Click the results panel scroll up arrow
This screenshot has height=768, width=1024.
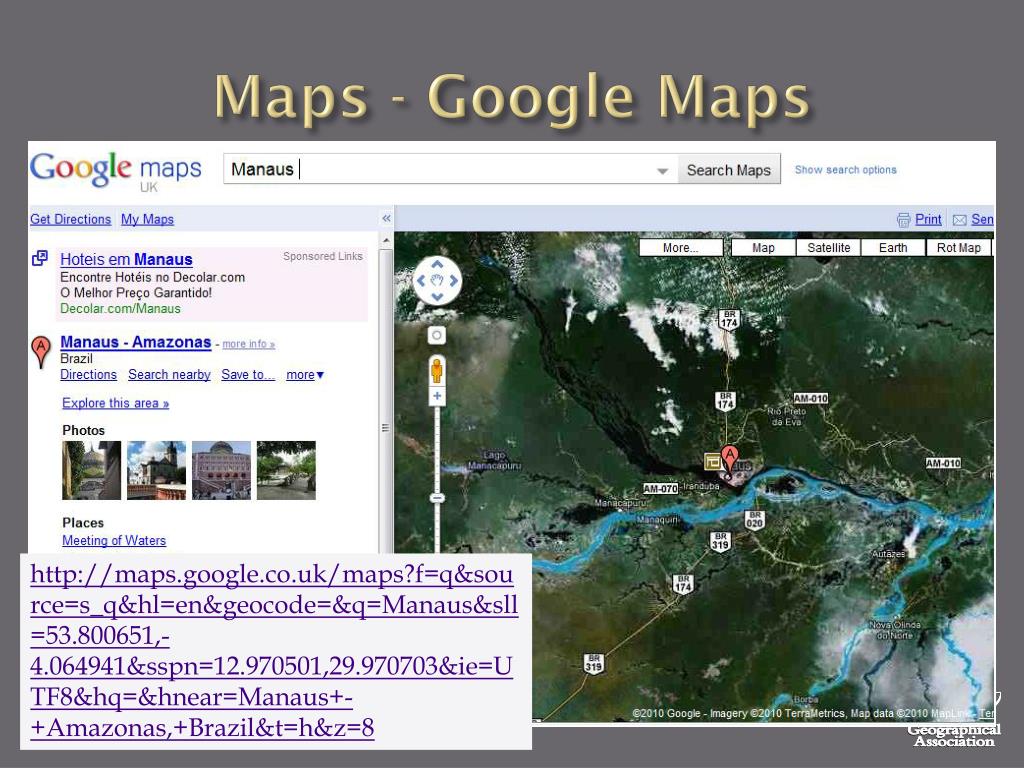pyautogui.click(x=386, y=241)
